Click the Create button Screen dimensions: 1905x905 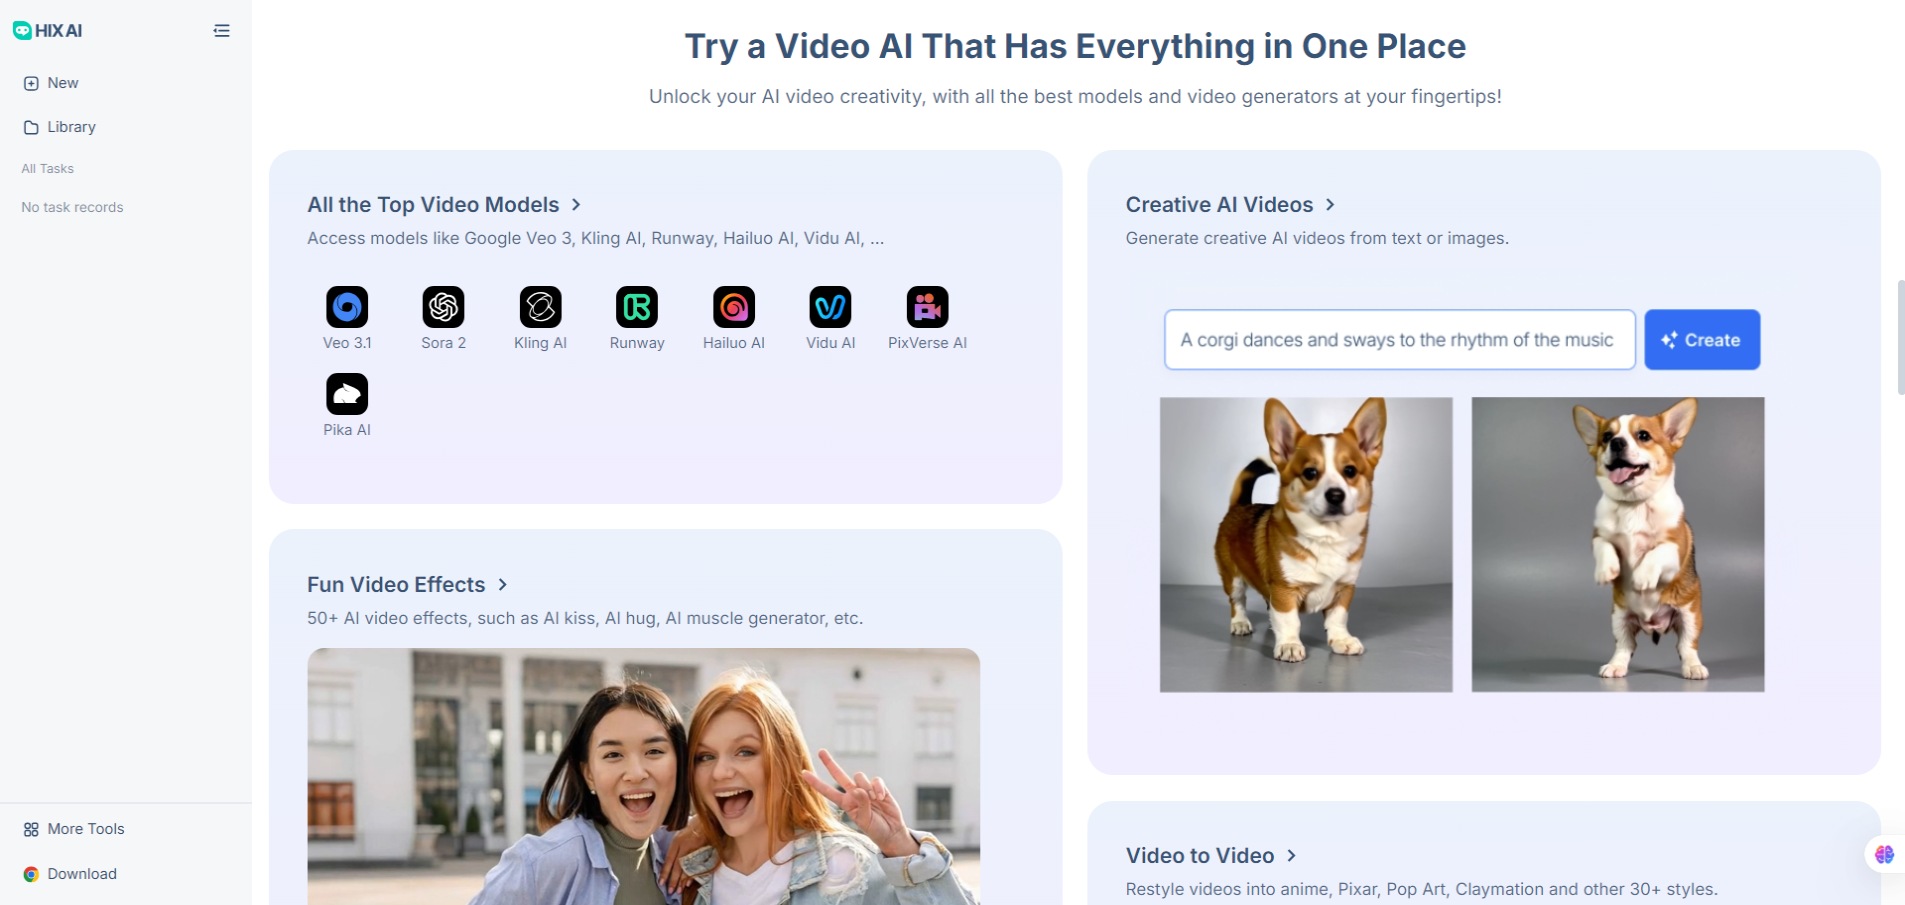[x=1702, y=340]
